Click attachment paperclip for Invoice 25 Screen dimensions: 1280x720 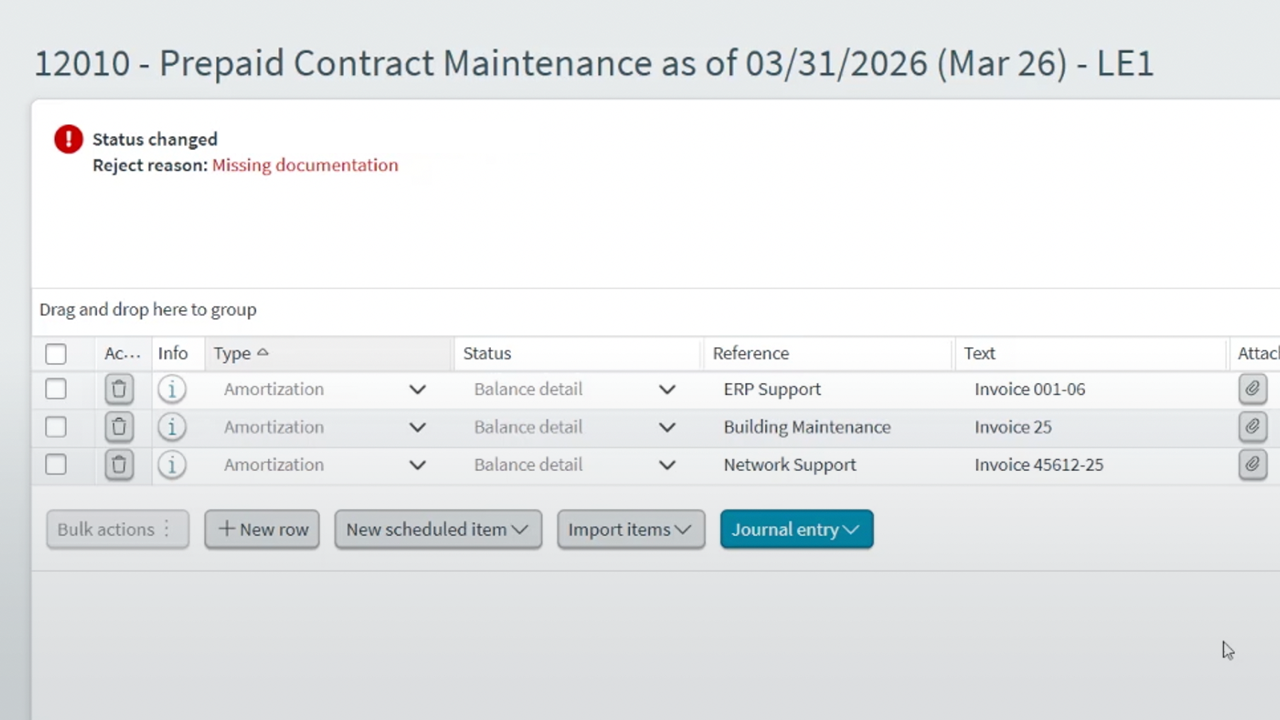[1252, 427]
